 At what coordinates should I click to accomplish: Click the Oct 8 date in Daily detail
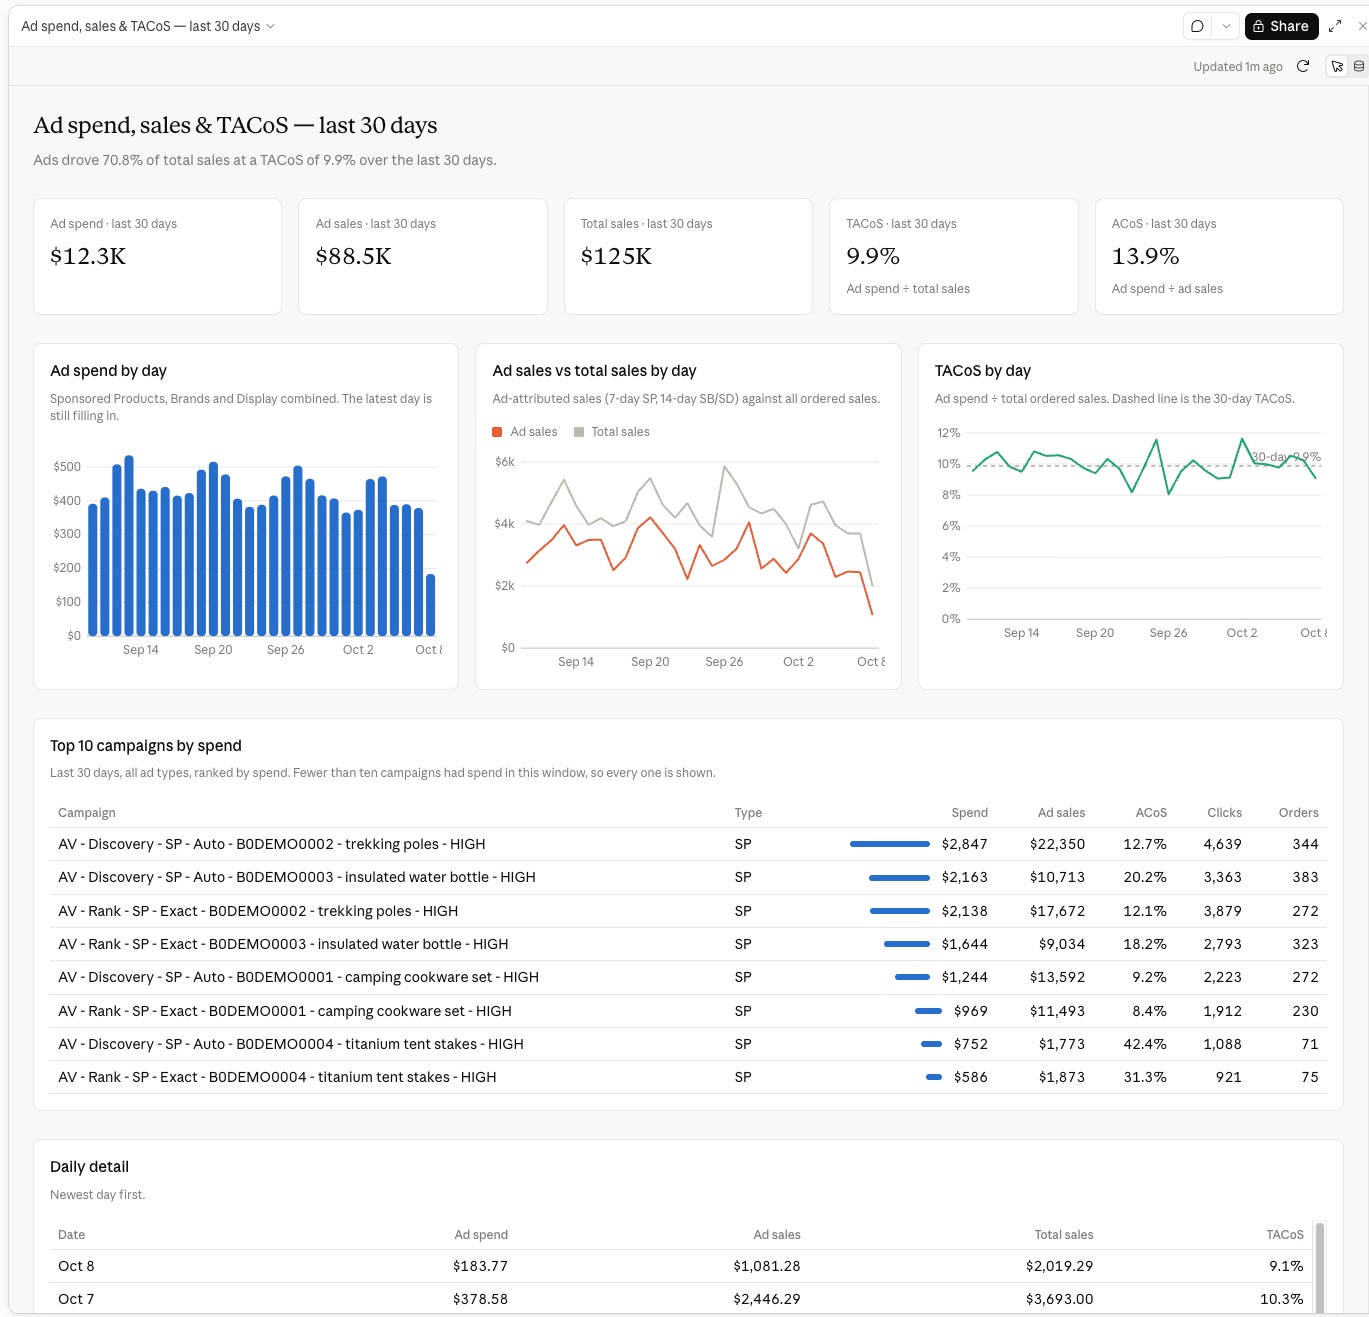point(76,1266)
